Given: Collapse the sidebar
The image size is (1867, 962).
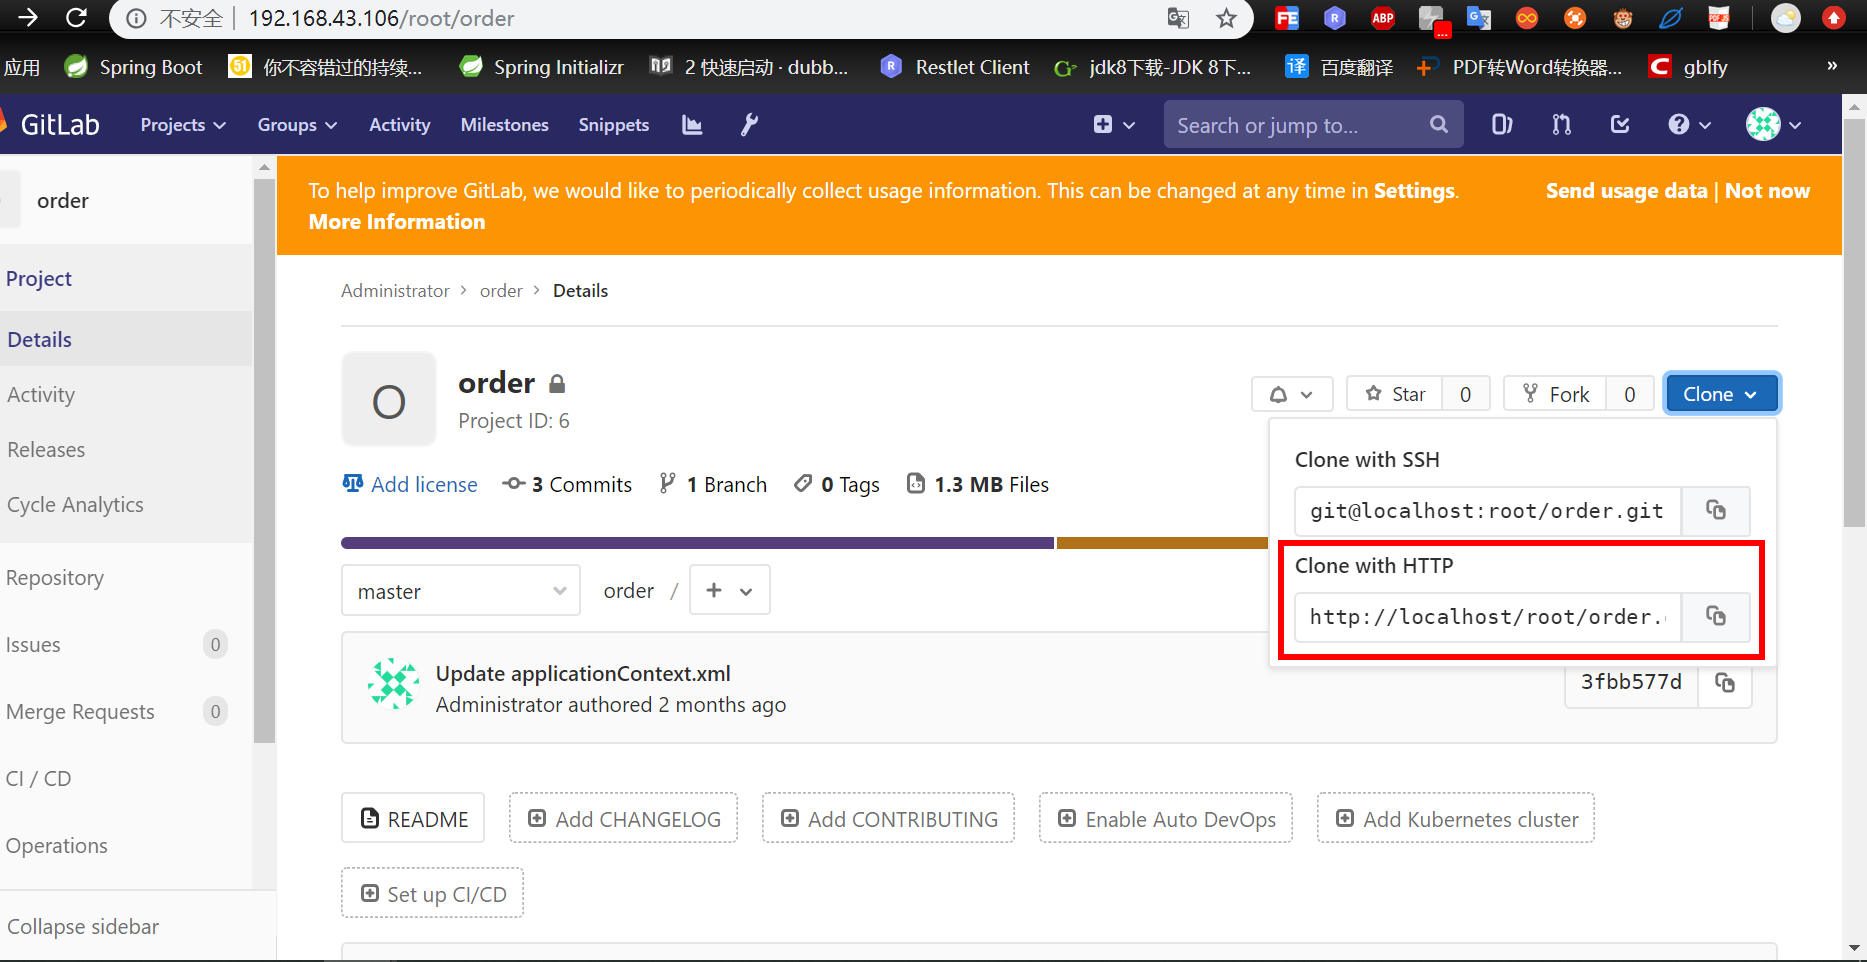Looking at the screenshot, I should (x=83, y=926).
